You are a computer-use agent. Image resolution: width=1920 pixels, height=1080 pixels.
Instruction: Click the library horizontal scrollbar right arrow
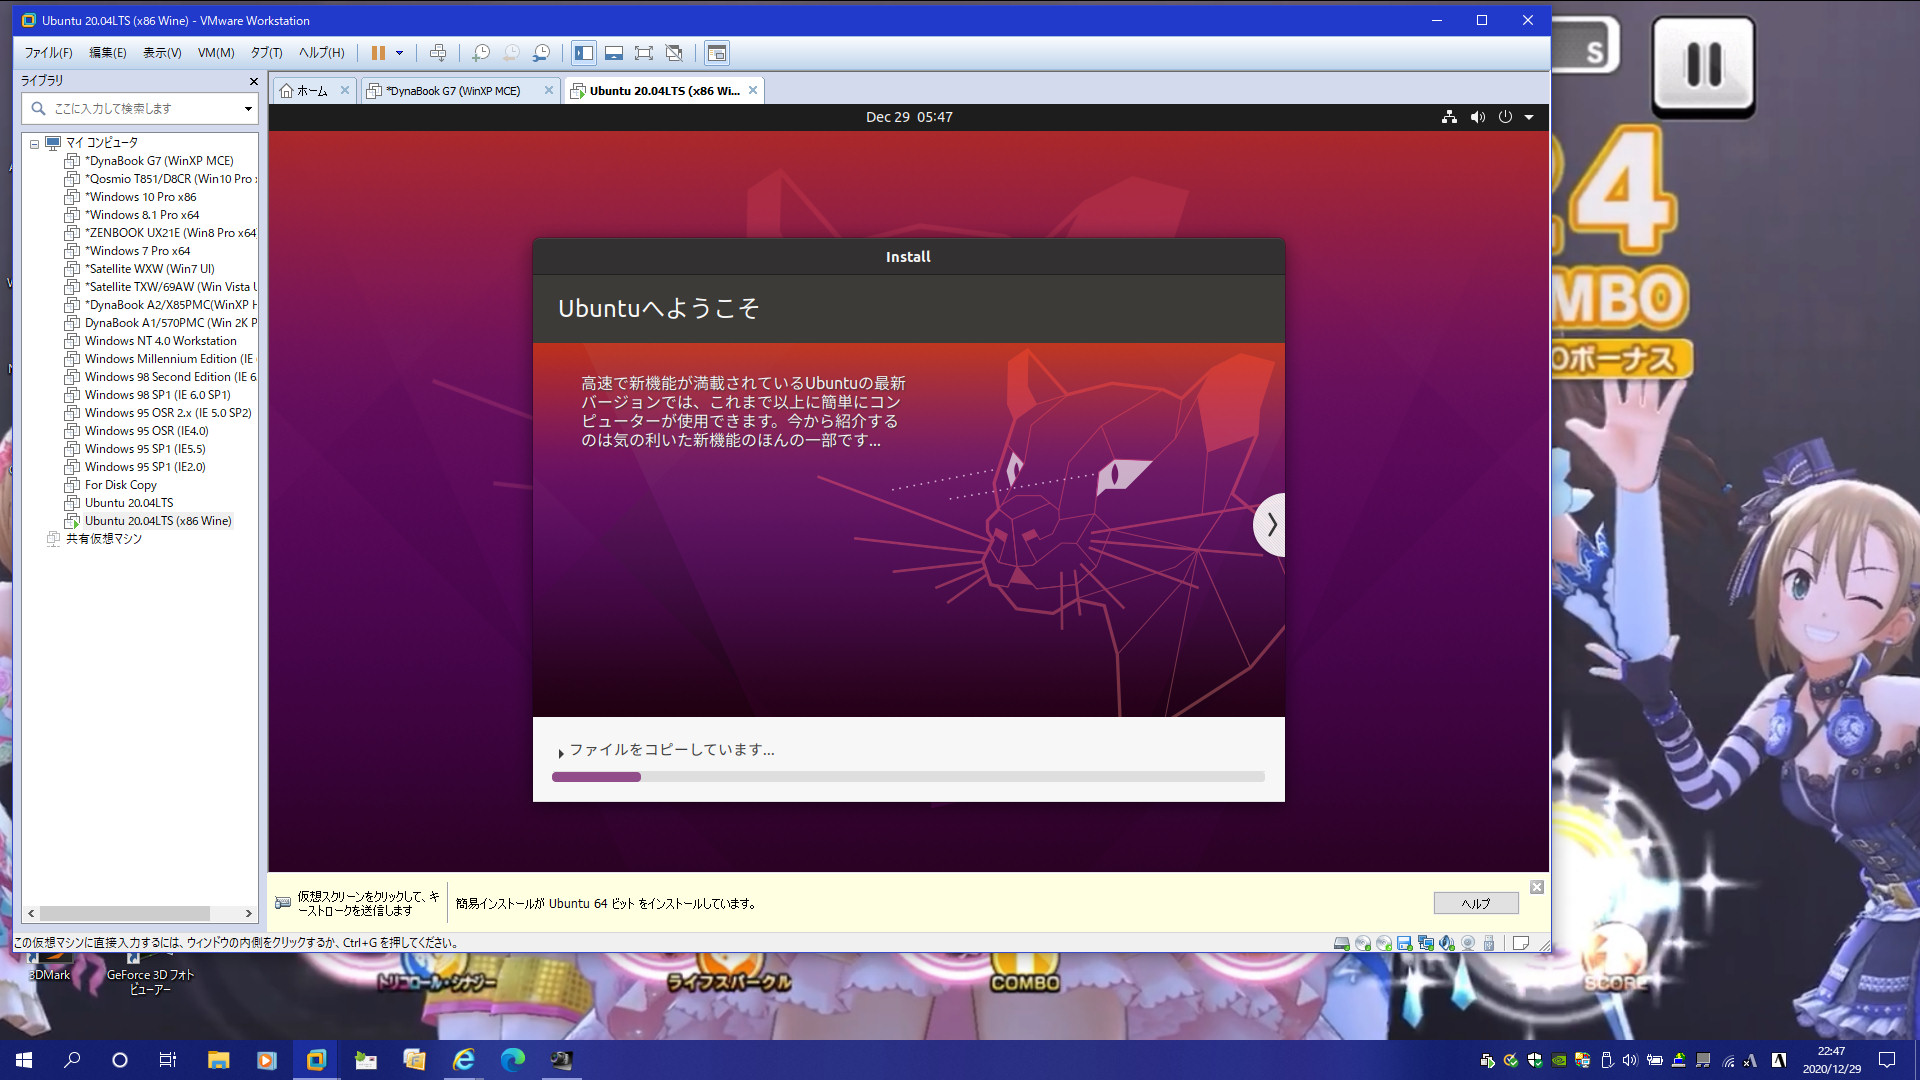click(248, 913)
